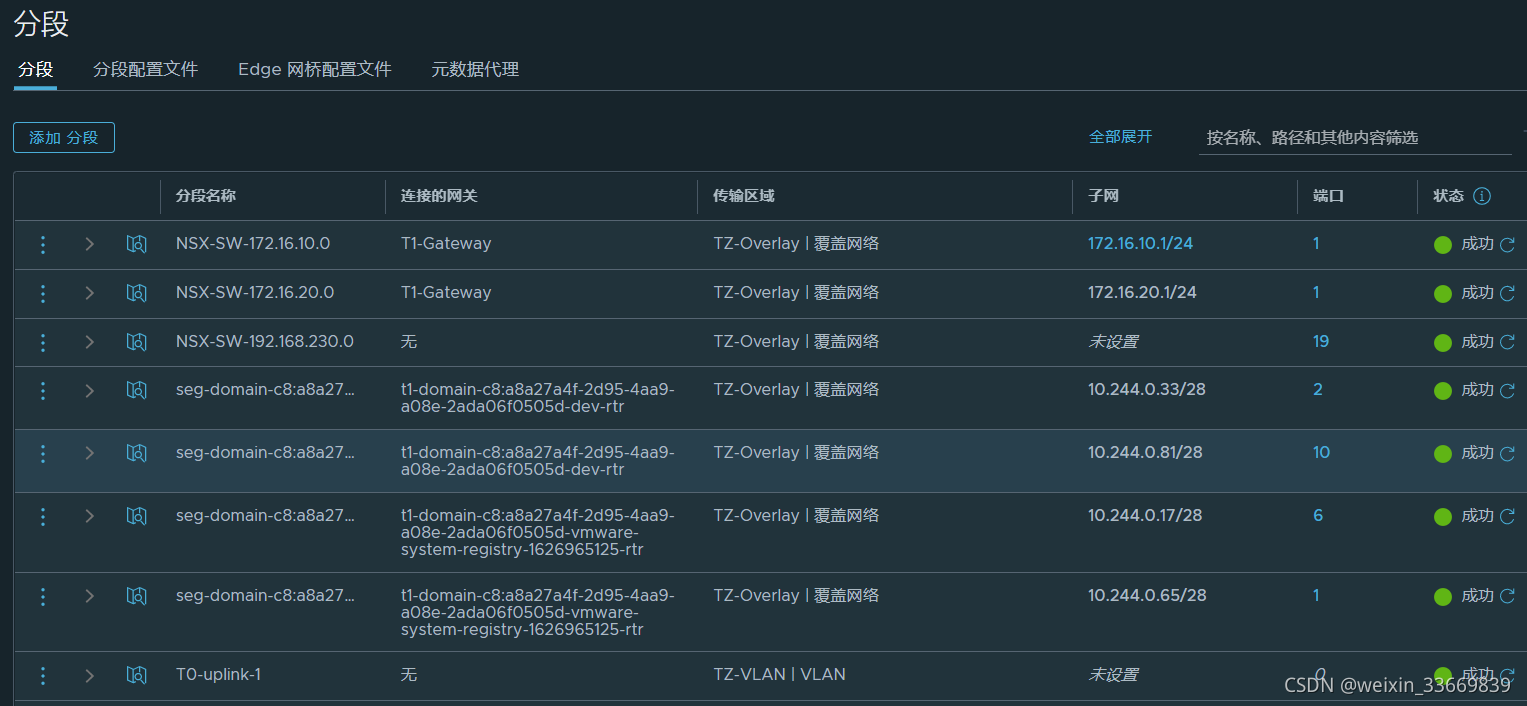Go to the 元数据代理 tab
The image size is (1527, 706).
point(474,70)
